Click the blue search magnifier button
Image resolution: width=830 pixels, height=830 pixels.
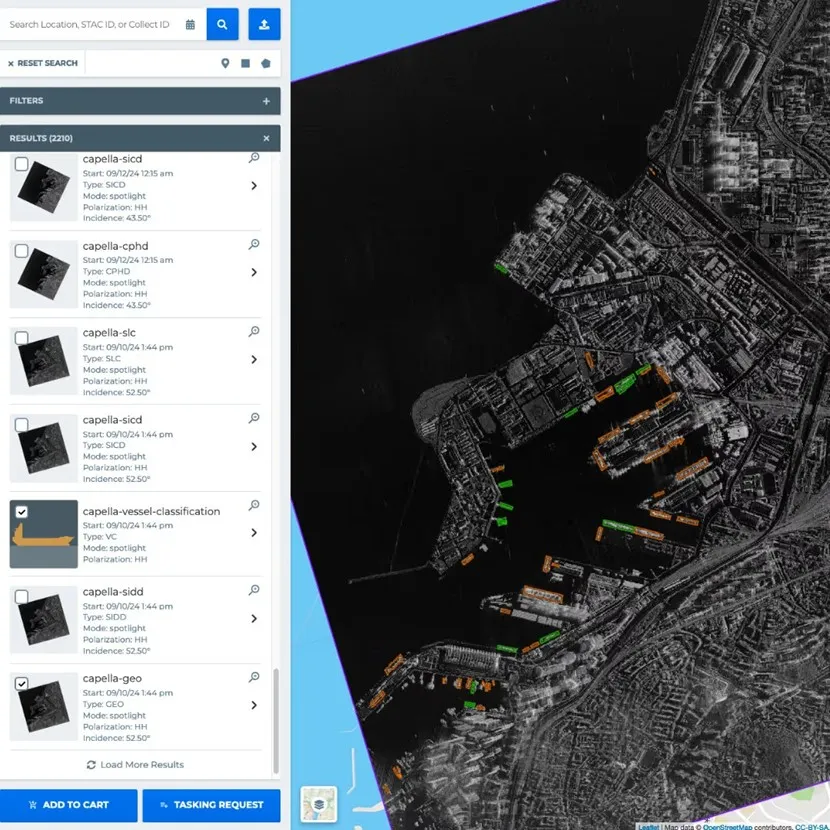pyautogui.click(x=222, y=24)
